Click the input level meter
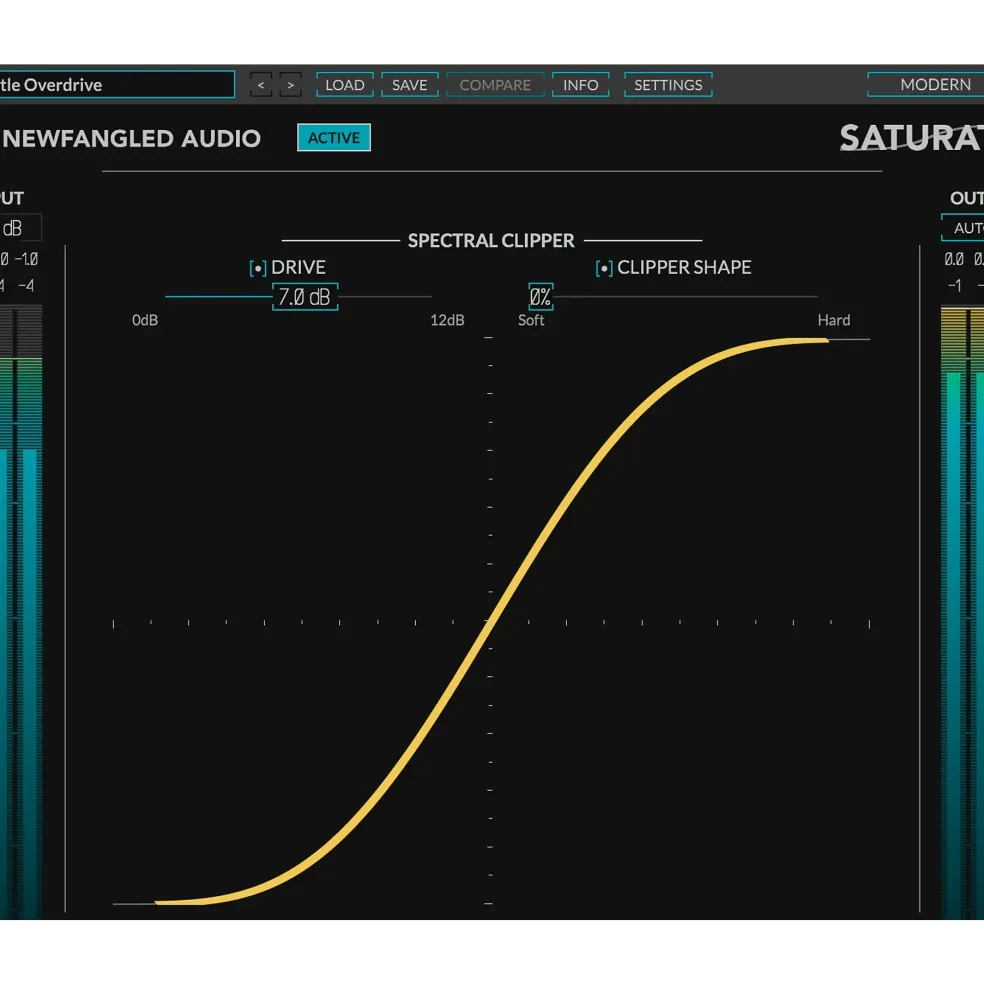984x985 pixels. click(21, 612)
